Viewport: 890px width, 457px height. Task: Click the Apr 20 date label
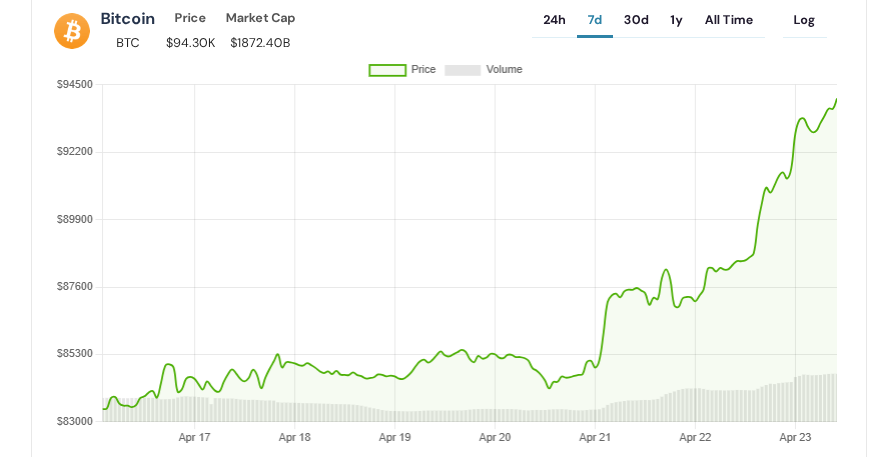(x=495, y=438)
